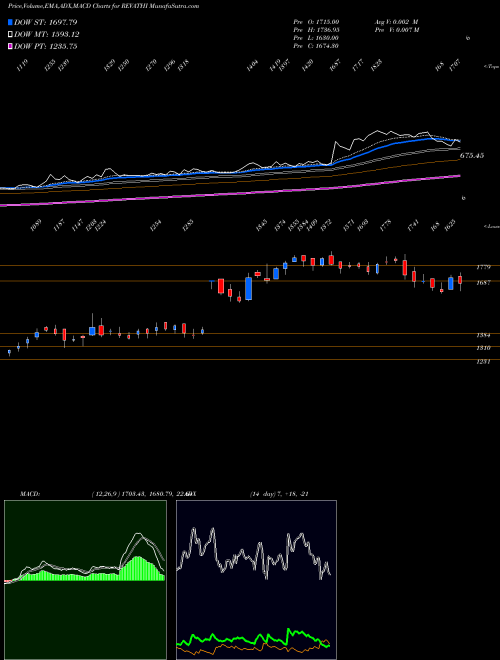
Task: Click the 1779 price level label
Action: (483, 267)
